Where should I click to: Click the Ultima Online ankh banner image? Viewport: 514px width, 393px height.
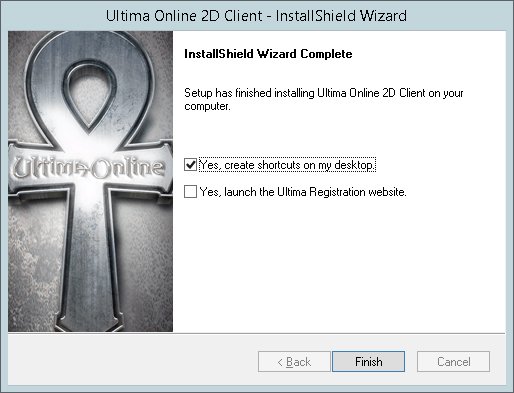click(x=90, y=181)
